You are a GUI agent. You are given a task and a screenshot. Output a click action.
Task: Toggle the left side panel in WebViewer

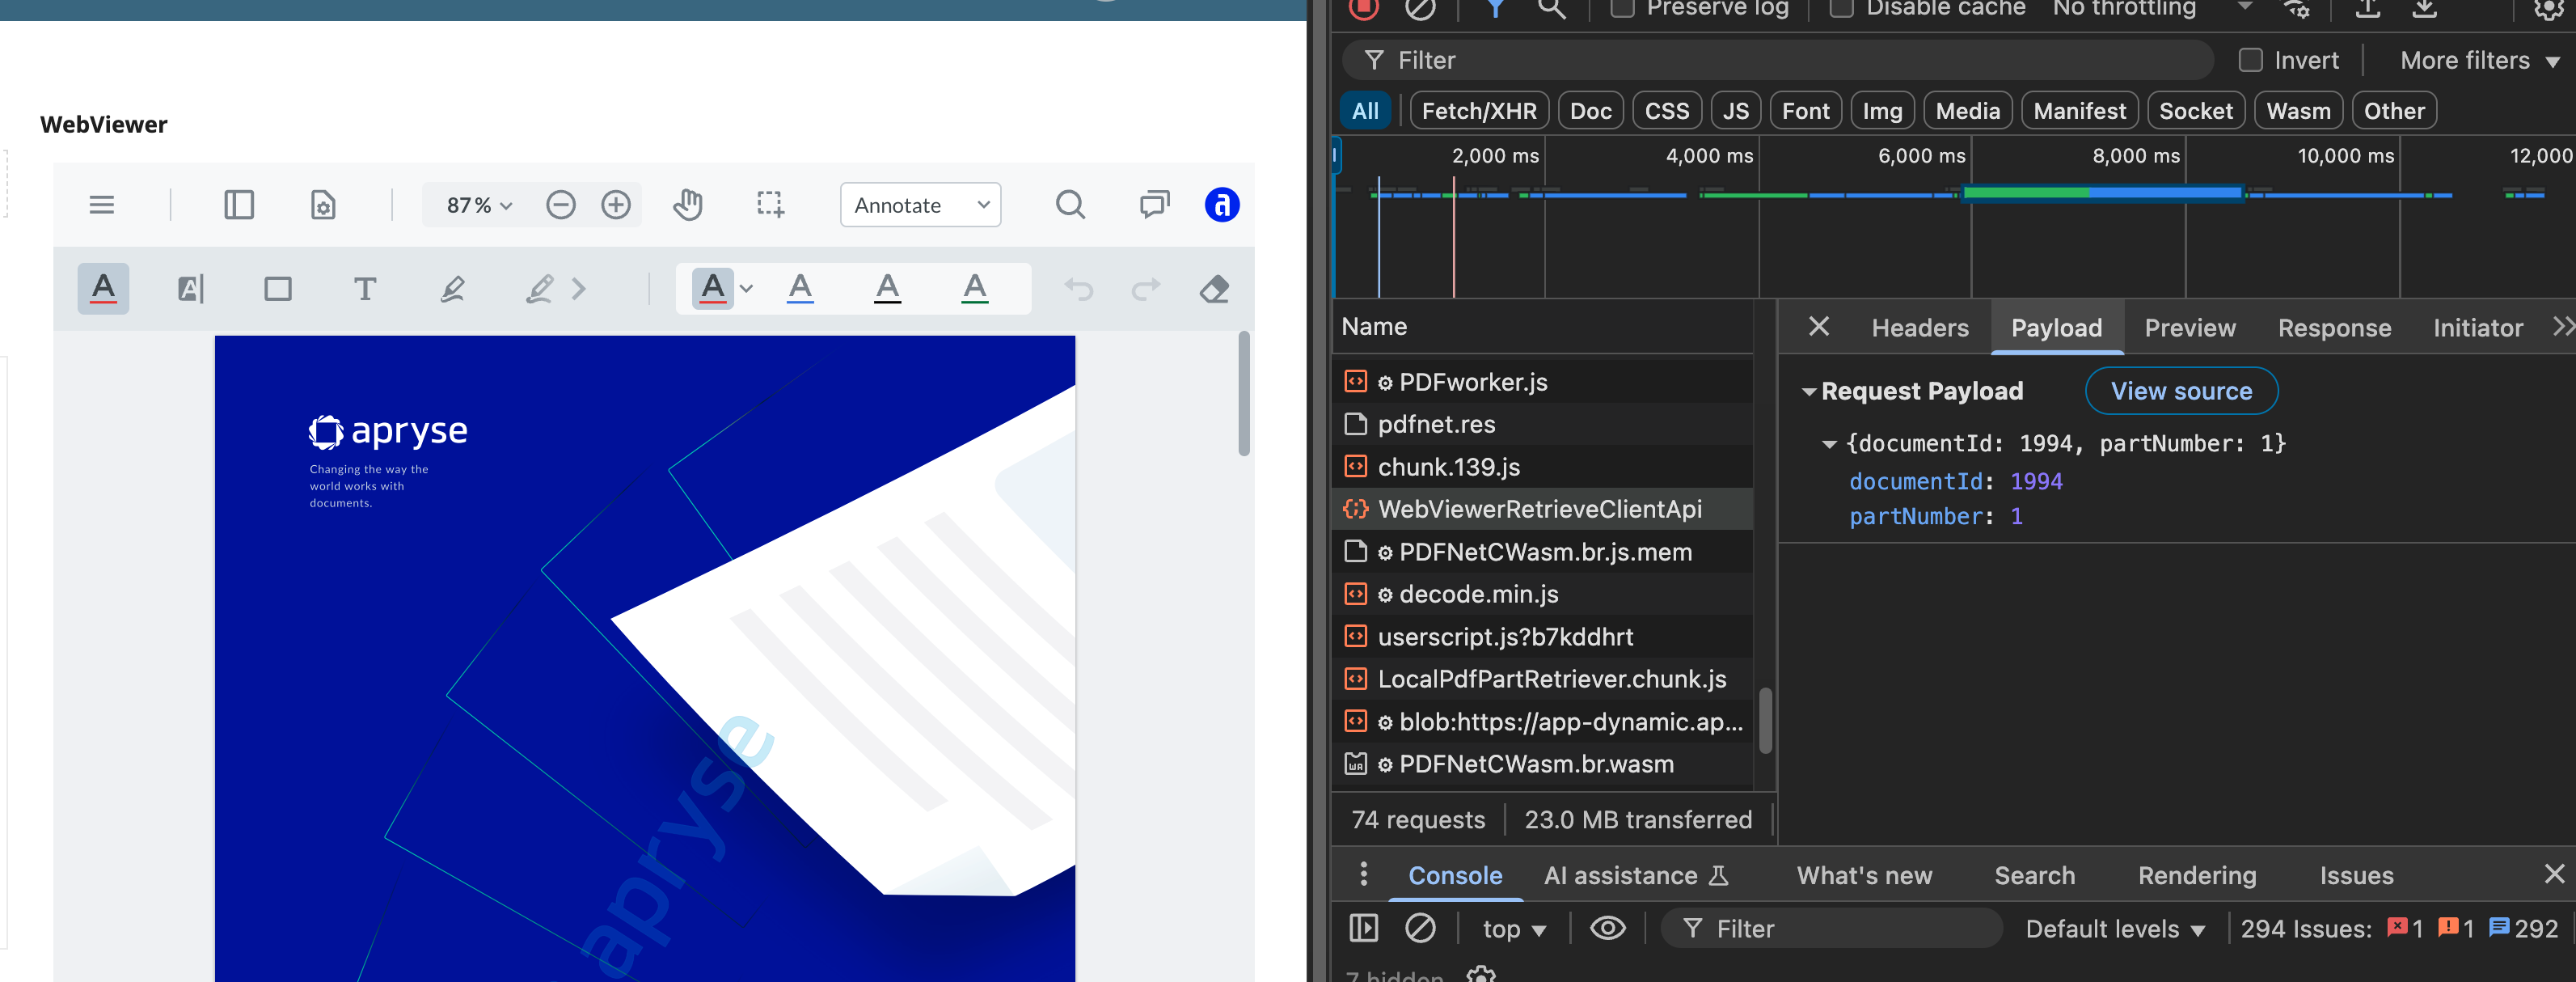tap(239, 205)
